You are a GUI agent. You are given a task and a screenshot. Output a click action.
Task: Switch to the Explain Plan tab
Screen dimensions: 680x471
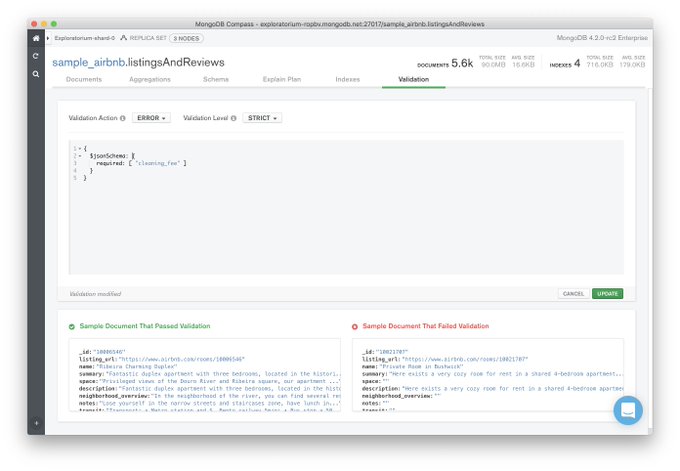pyautogui.click(x=282, y=79)
